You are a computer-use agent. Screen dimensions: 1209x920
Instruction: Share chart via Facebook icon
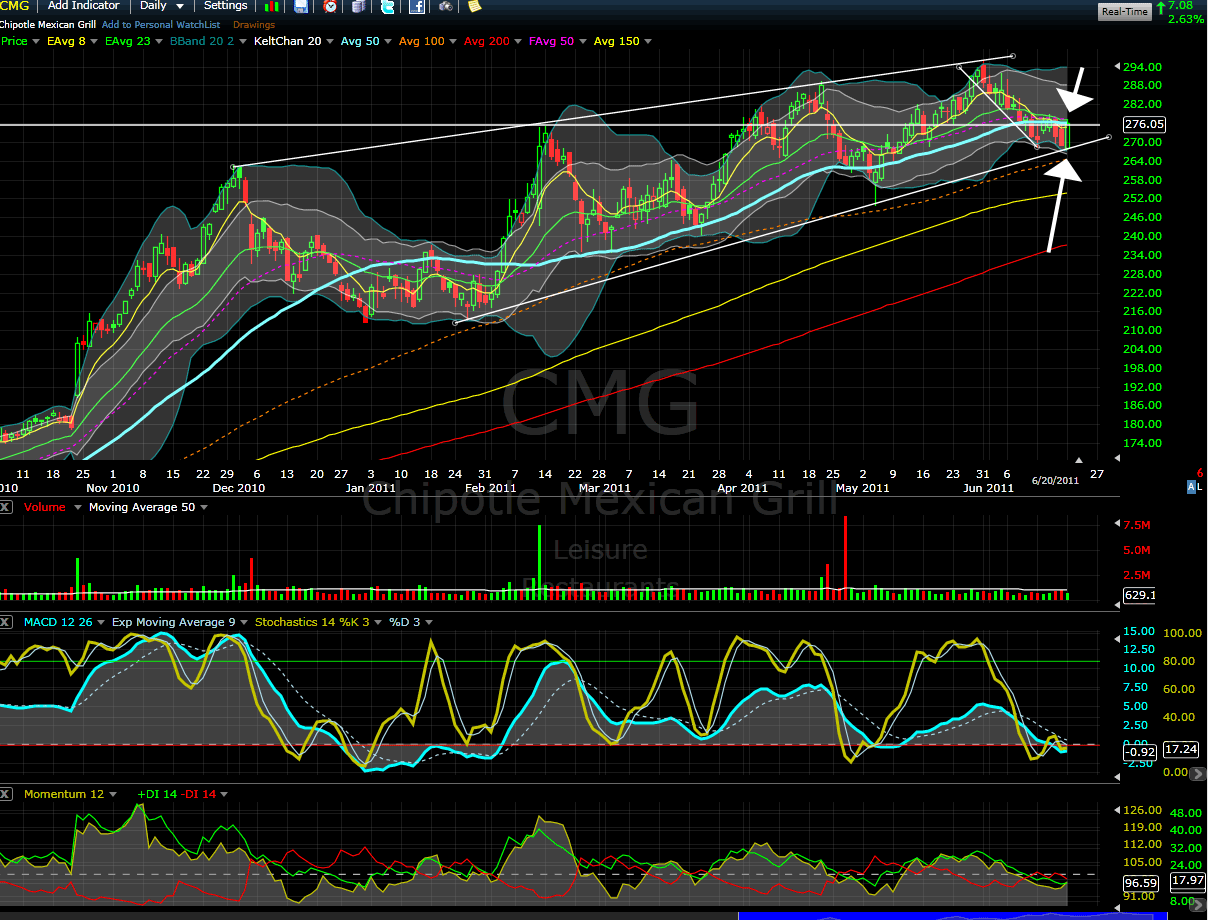pos(416,6)
